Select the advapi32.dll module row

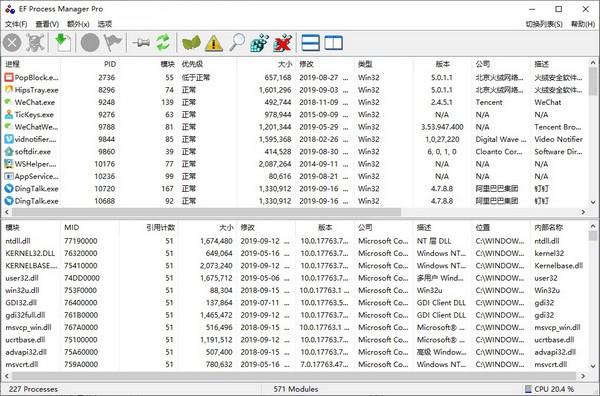[x=295, y=352]
